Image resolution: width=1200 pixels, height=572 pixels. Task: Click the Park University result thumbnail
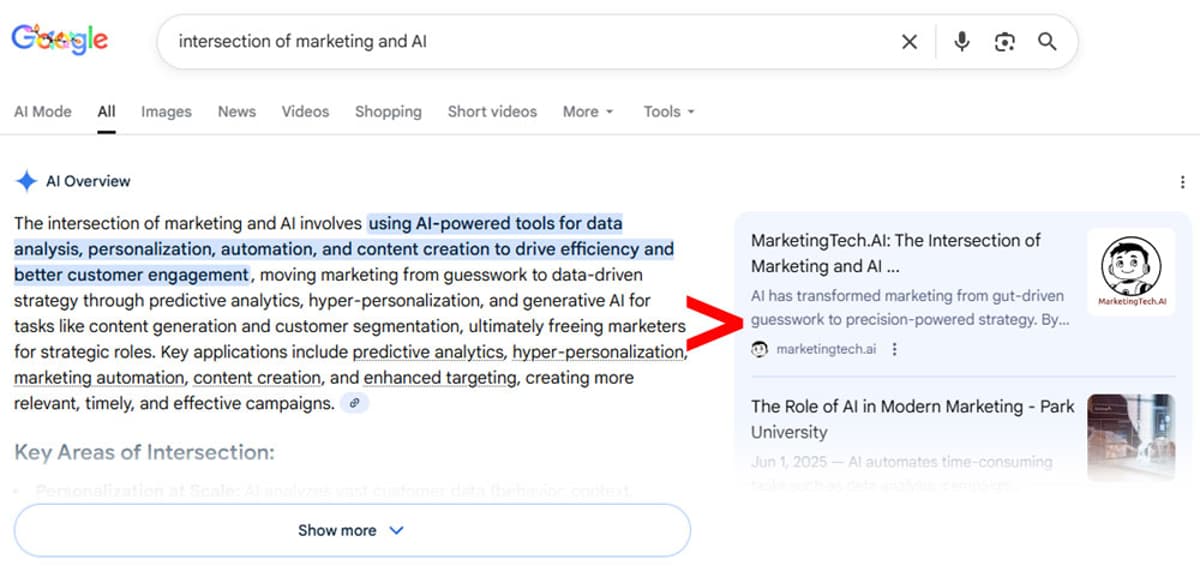tap(1131, 438)
